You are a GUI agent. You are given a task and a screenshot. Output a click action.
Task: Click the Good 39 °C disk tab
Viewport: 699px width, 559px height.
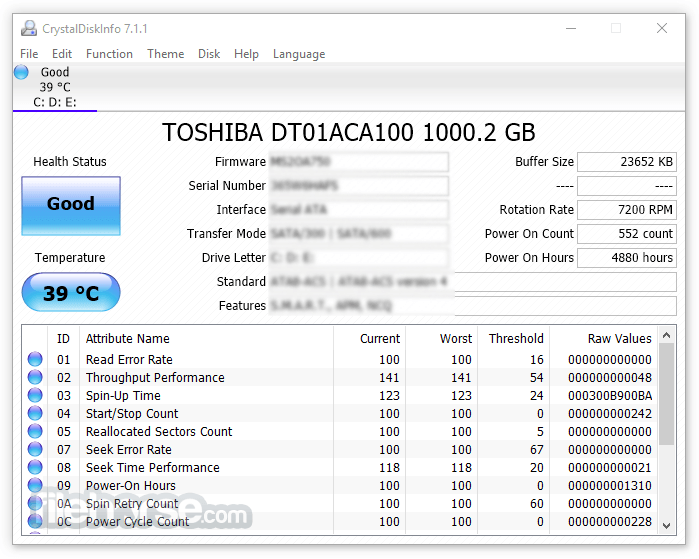(x=55, y=87)
